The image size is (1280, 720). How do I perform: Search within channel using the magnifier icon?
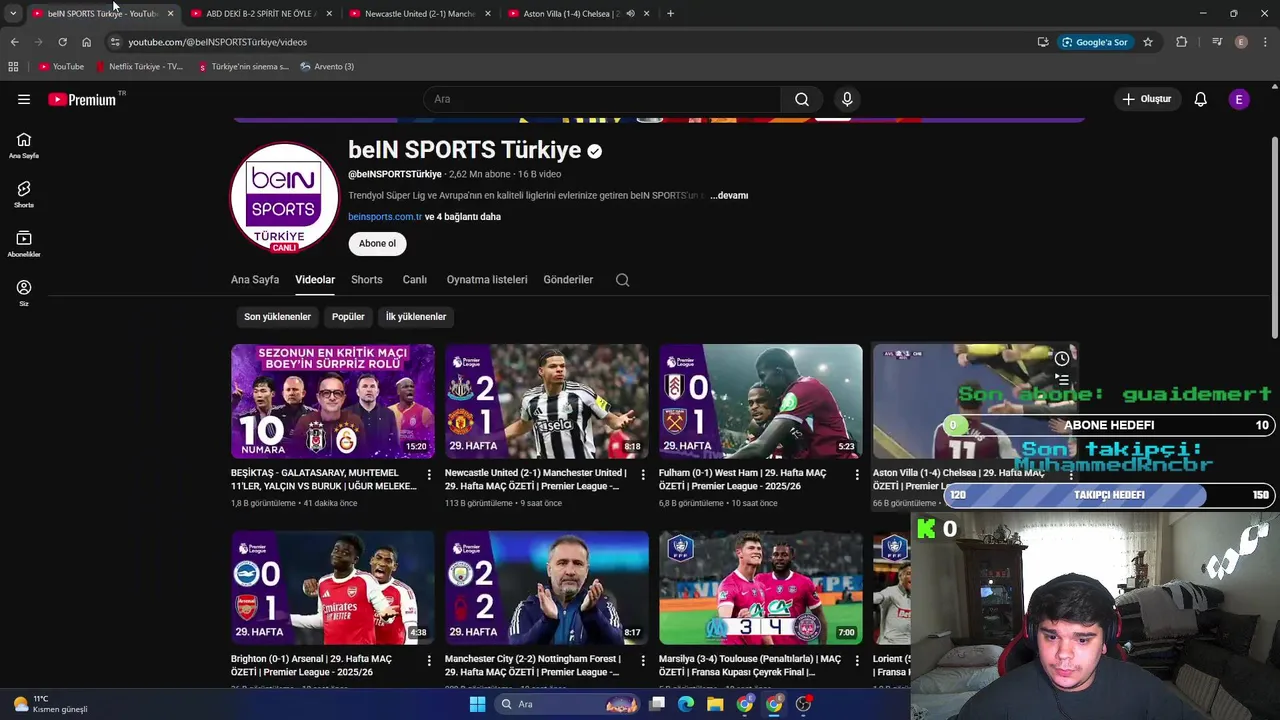[622, 280]
